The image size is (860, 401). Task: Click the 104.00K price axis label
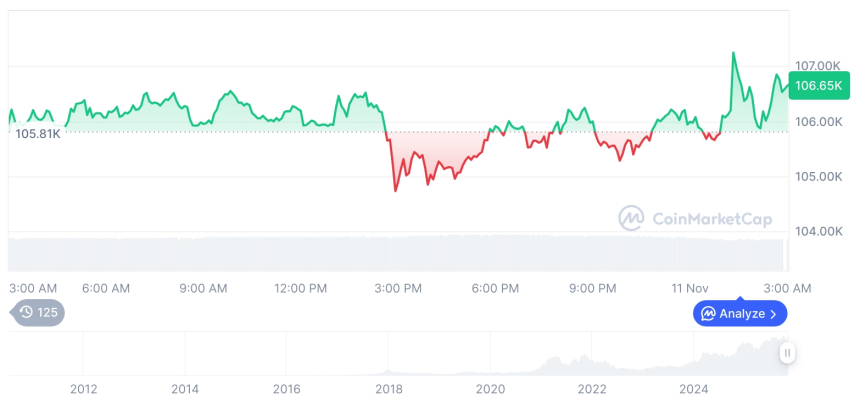[x=816, y=231]
